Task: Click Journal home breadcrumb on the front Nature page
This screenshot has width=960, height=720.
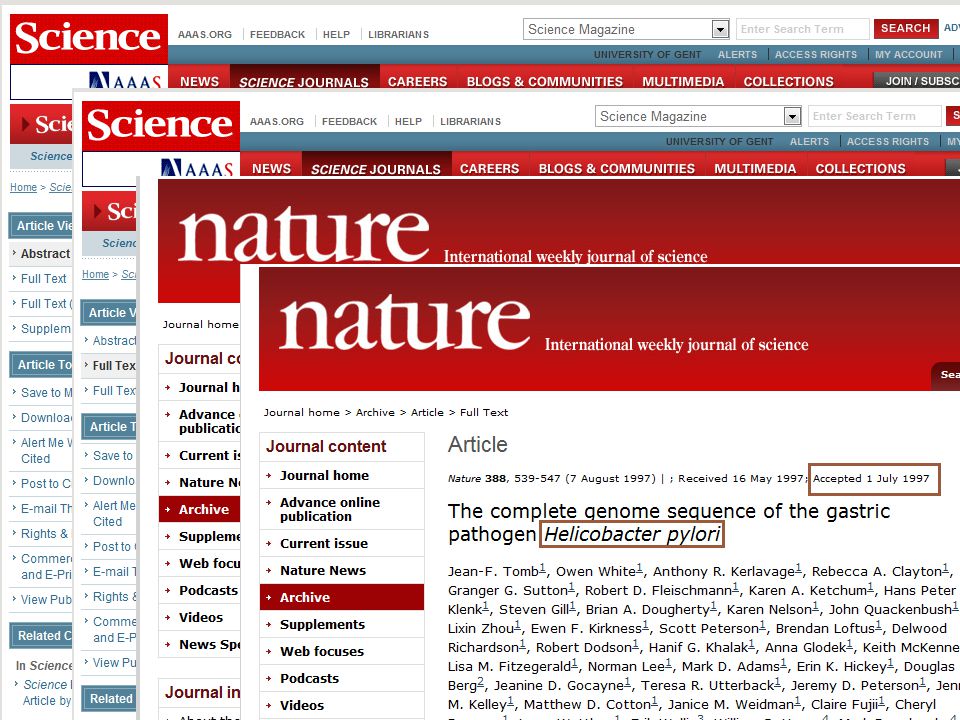Action: pyautogui.click(x=302, y=412)
